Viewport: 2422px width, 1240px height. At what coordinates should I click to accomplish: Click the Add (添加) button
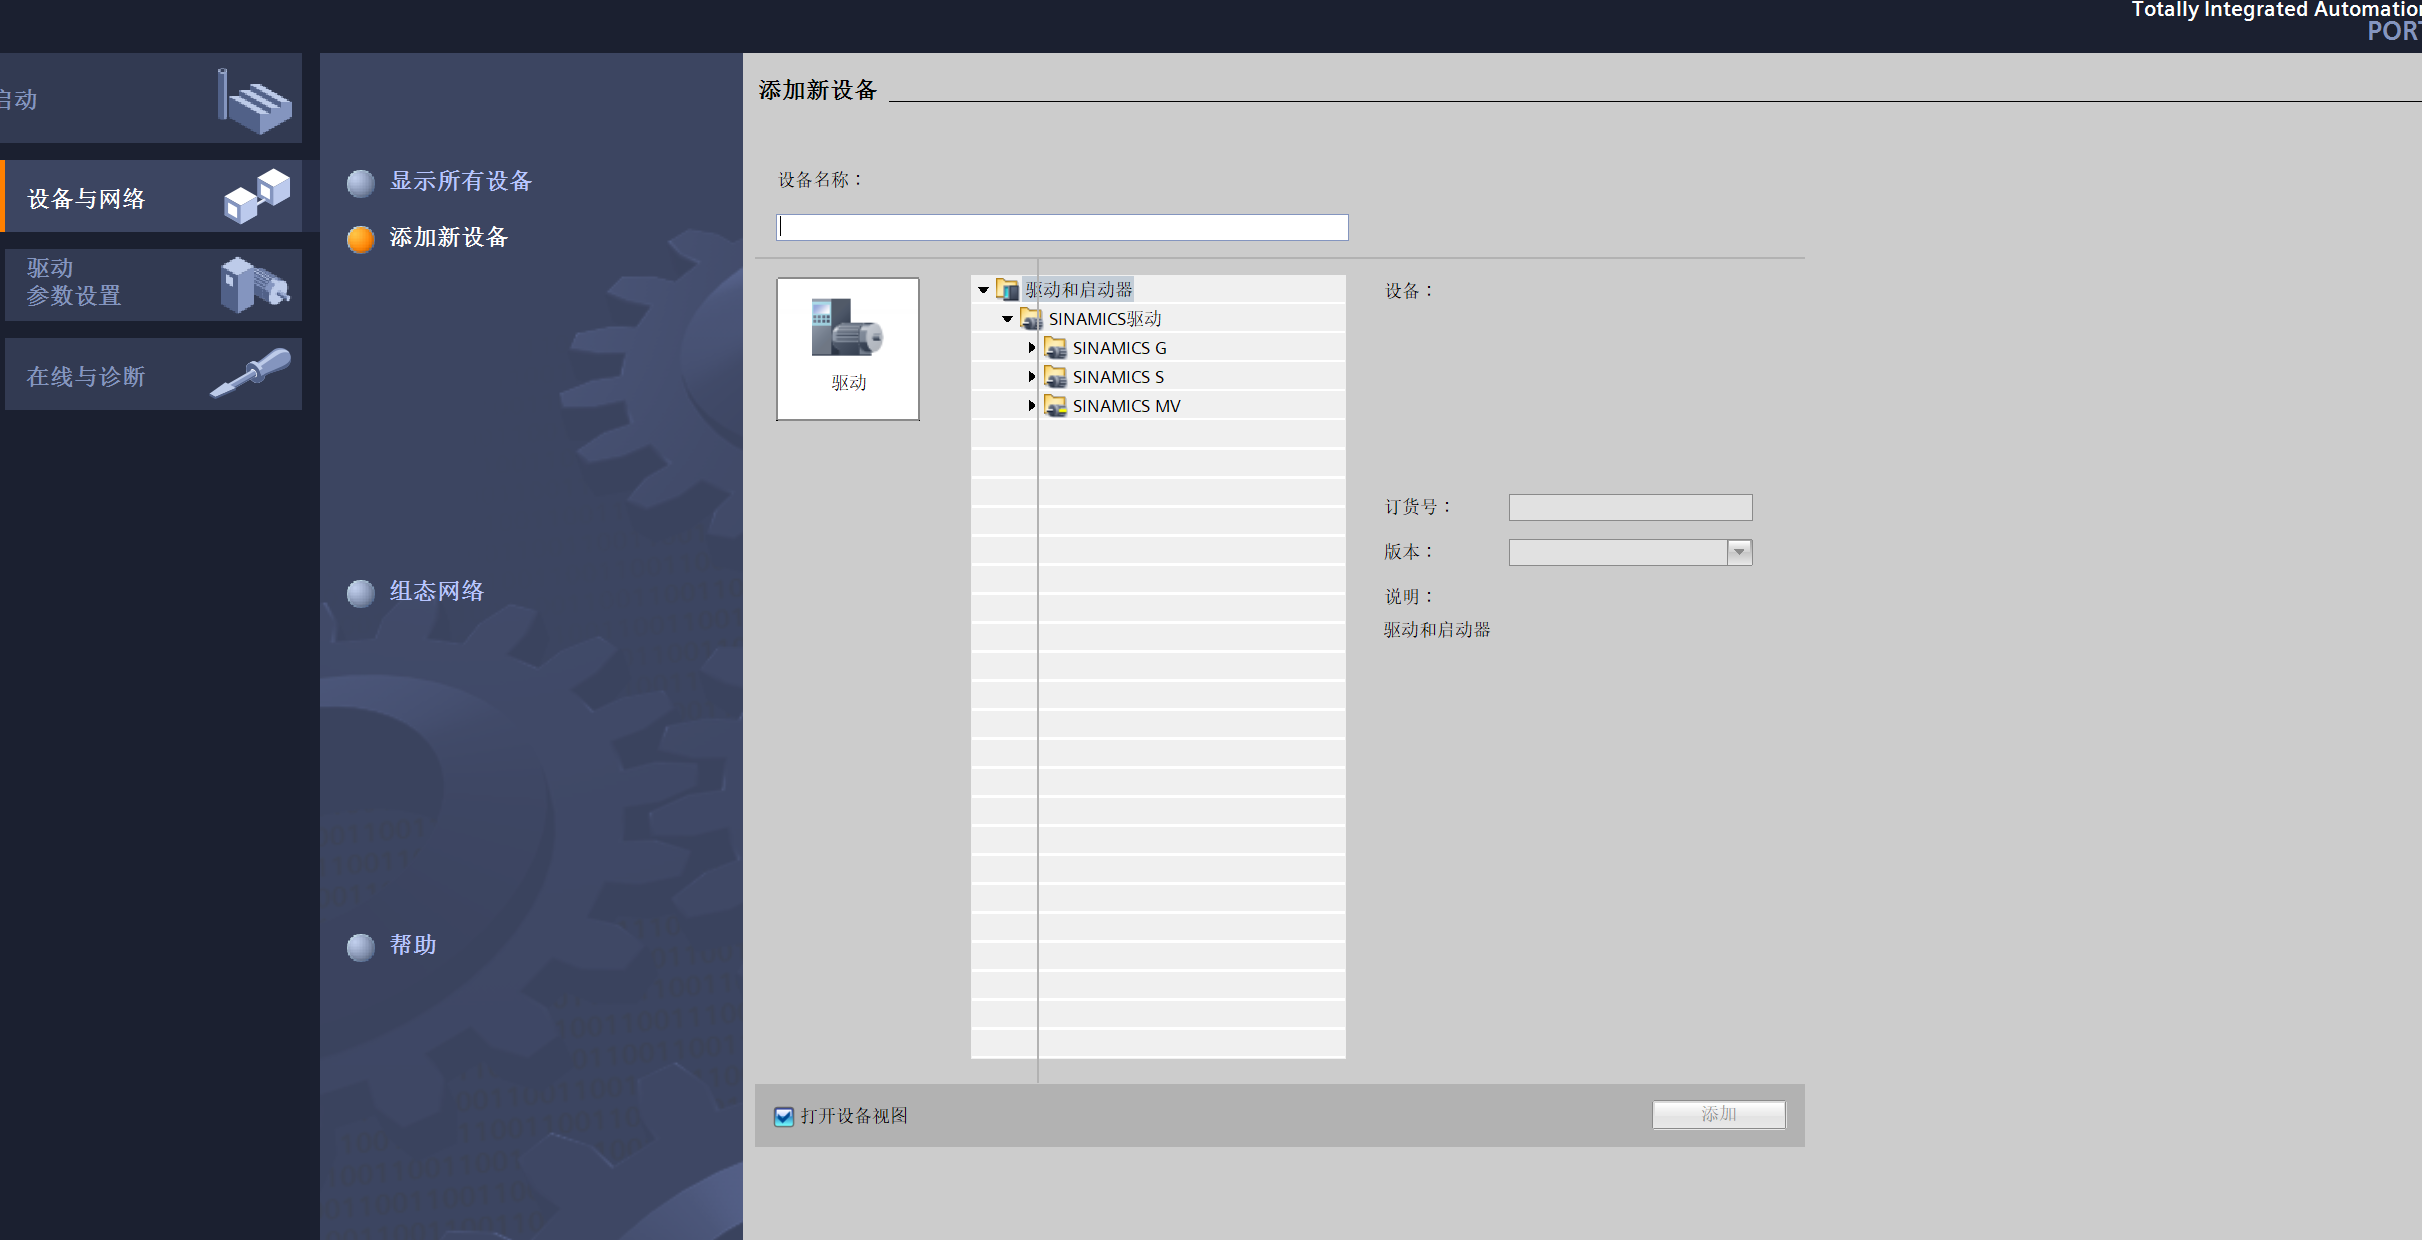coord(1718,1114)
